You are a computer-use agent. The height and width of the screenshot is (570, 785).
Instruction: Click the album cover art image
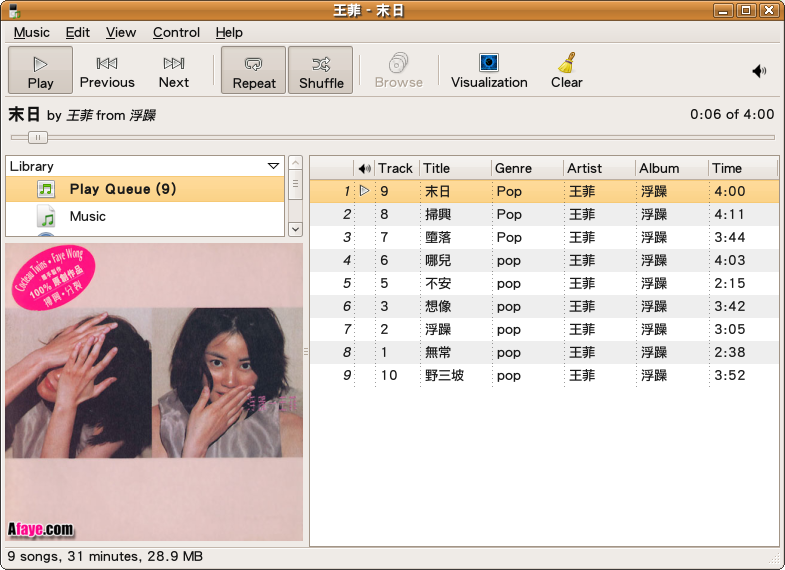[154, 390]
